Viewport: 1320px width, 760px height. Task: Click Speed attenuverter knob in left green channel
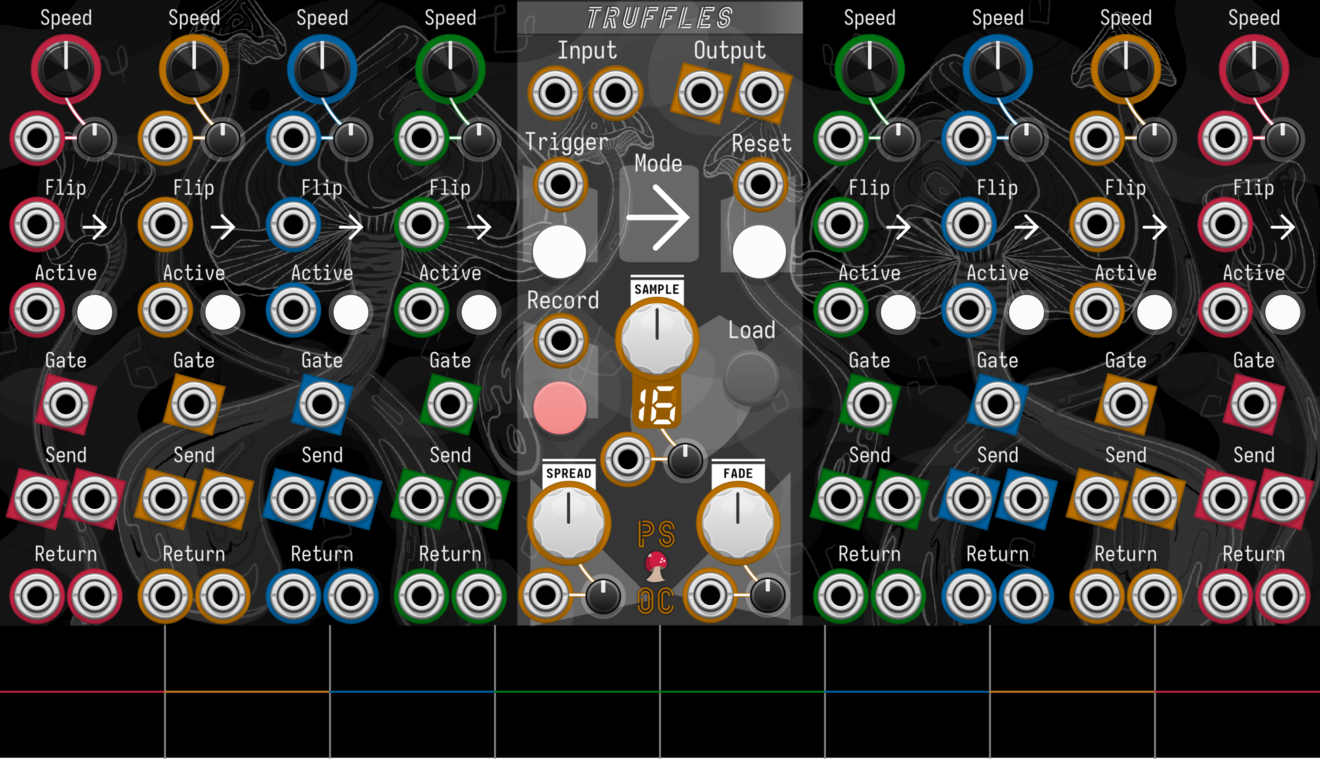(479, 140)
